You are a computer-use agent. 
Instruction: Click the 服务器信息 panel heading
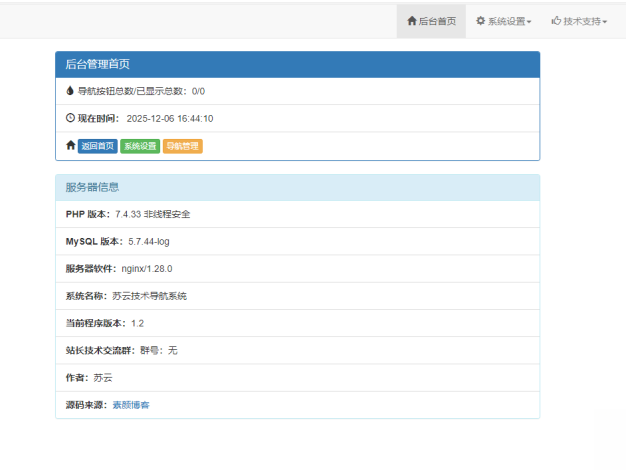297,187
